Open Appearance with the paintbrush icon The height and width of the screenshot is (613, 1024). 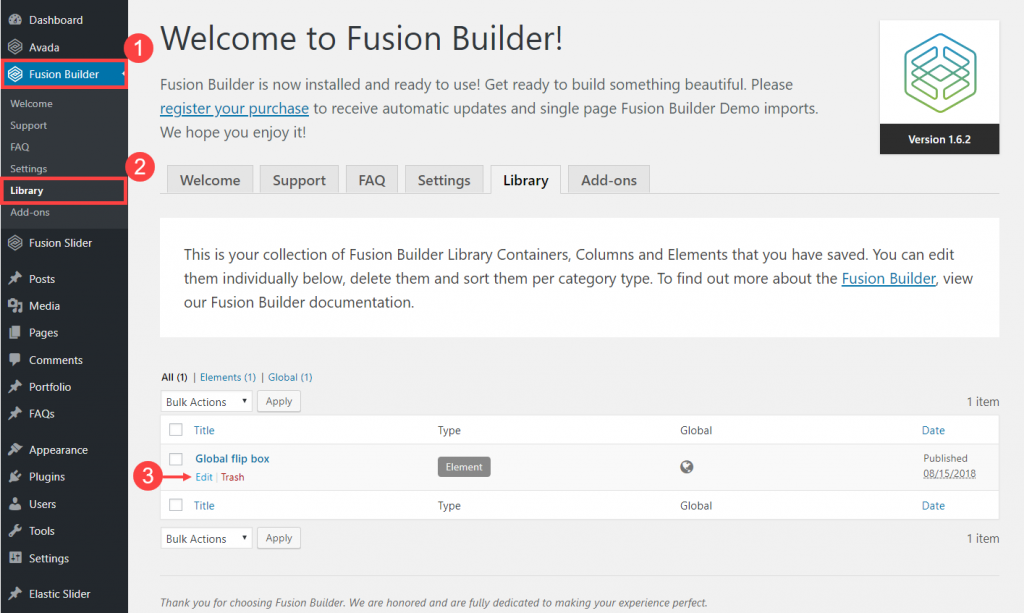15,450
